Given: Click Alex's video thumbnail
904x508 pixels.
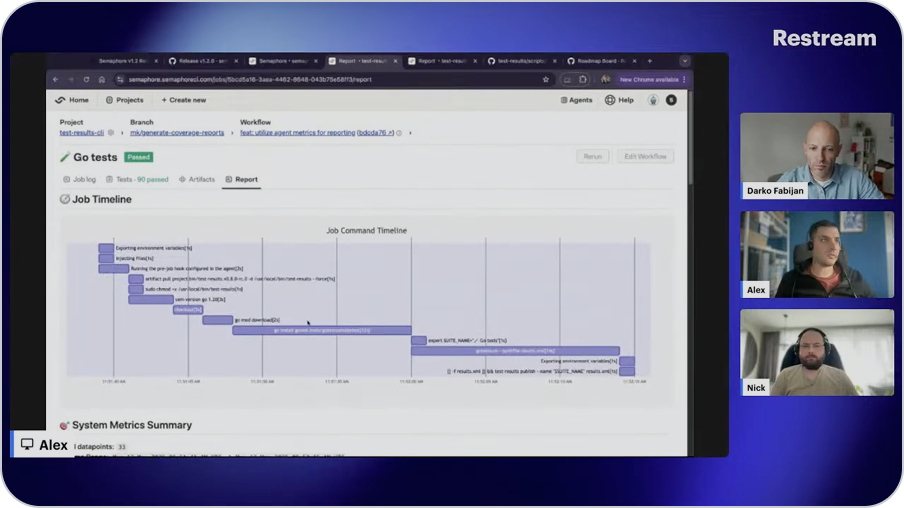Looking at the screenshot, I should click(817, 254).
